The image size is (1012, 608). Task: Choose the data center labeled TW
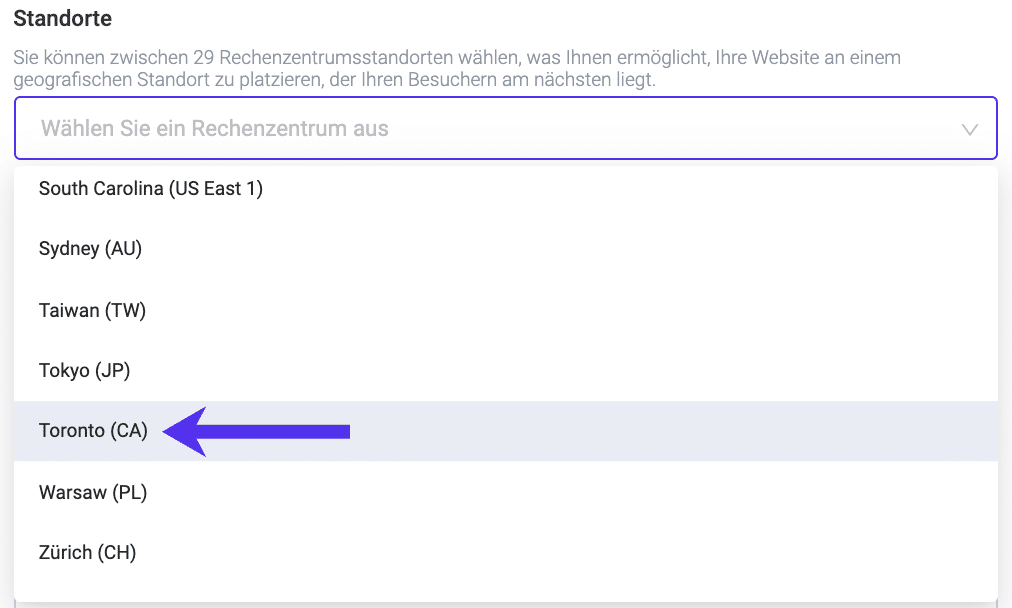coord(93,310)
